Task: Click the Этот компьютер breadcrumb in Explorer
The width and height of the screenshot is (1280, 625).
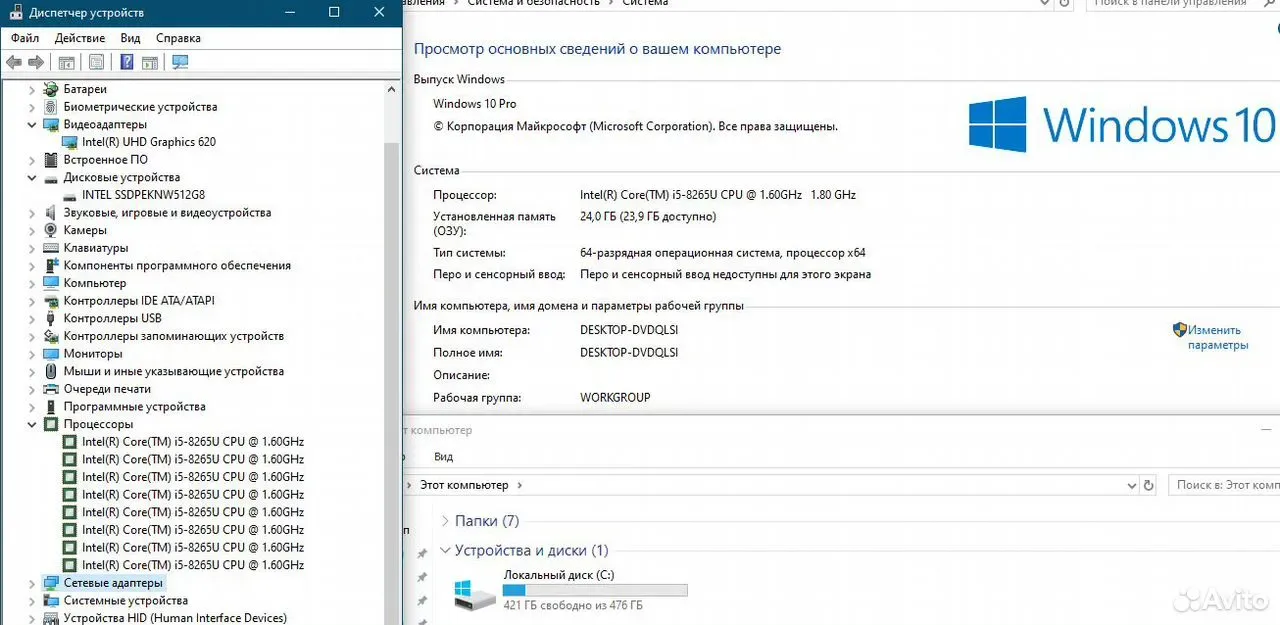Action: (464, 485)
